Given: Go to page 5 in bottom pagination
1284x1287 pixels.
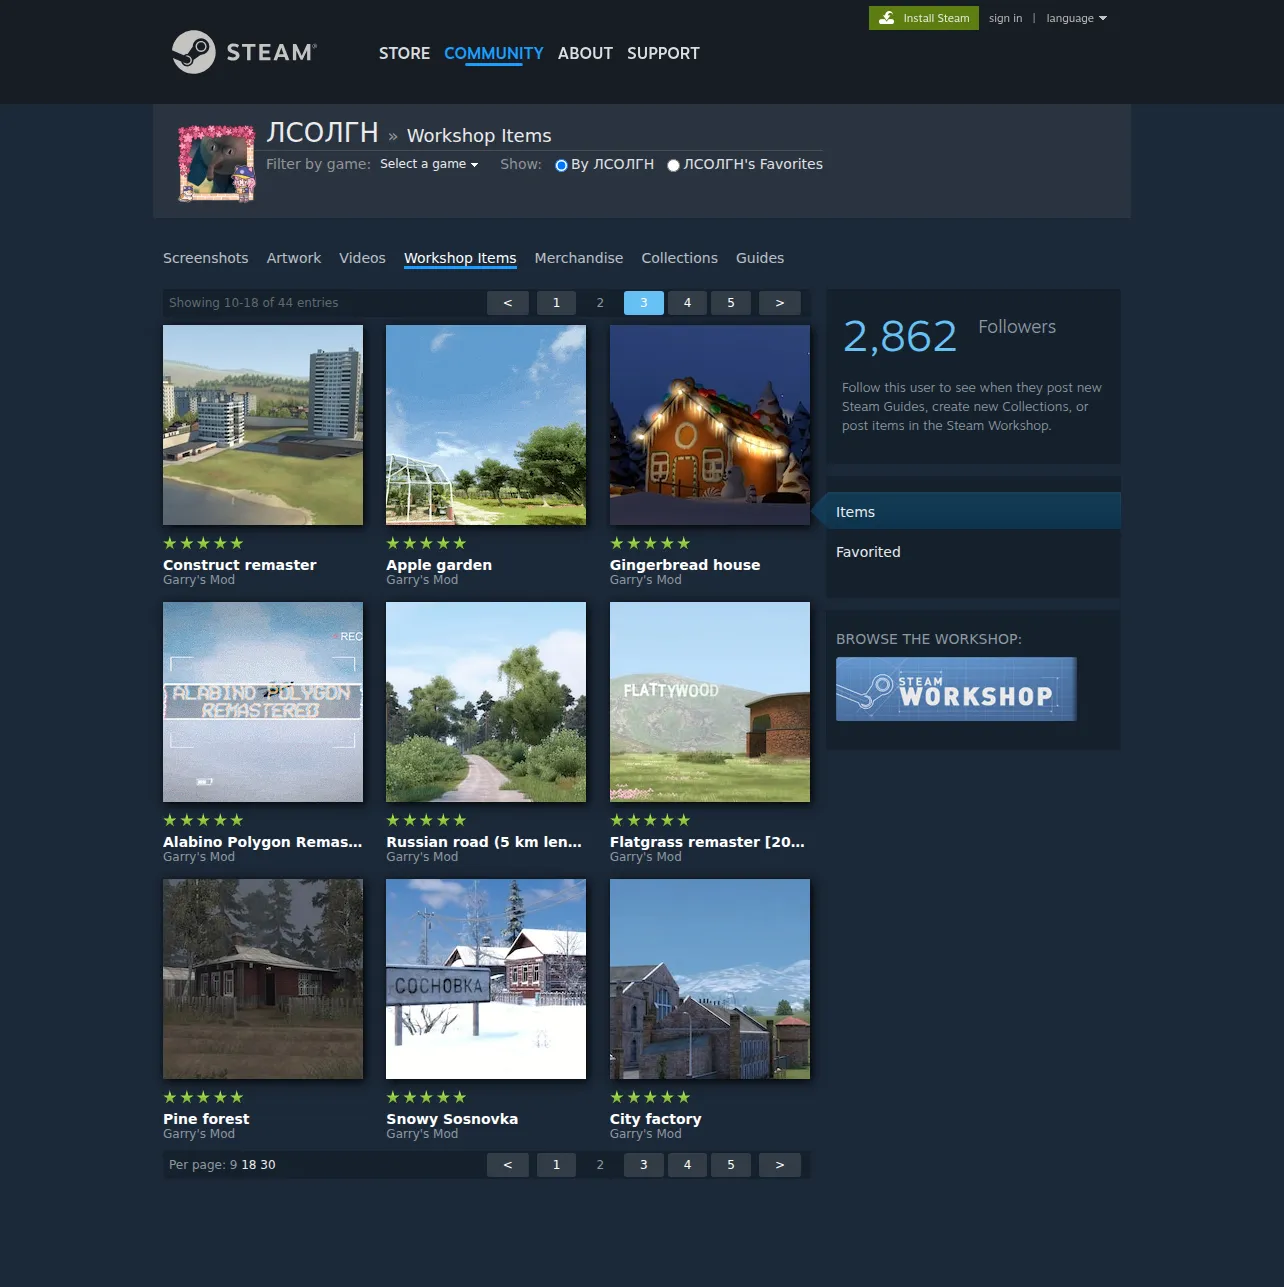Looking at the screenshot, I should (731, 1165).
